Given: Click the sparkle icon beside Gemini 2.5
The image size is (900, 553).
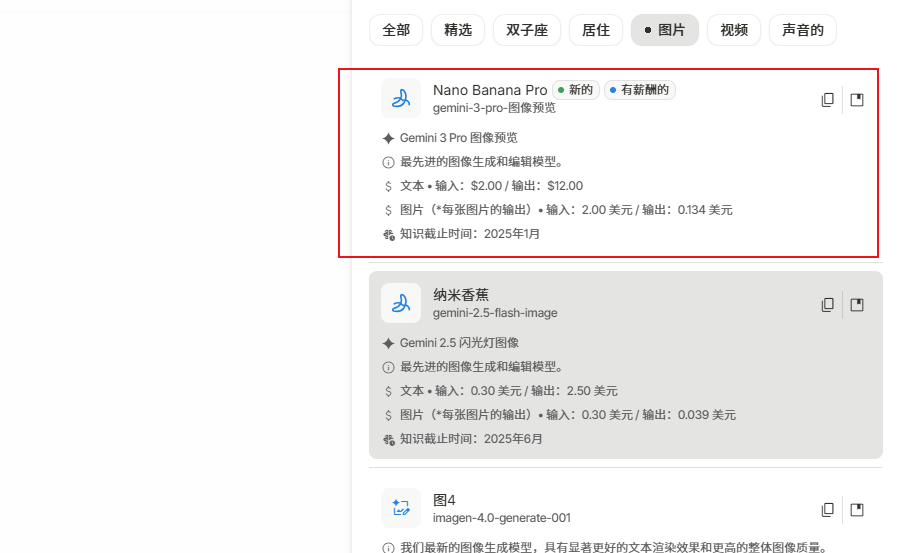Looking at the screenshot, I should [389, 343].
